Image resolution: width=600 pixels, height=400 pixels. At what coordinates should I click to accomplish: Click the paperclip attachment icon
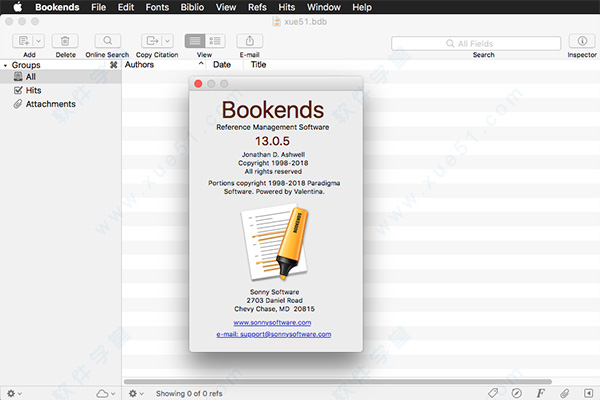tap(564, 393)
